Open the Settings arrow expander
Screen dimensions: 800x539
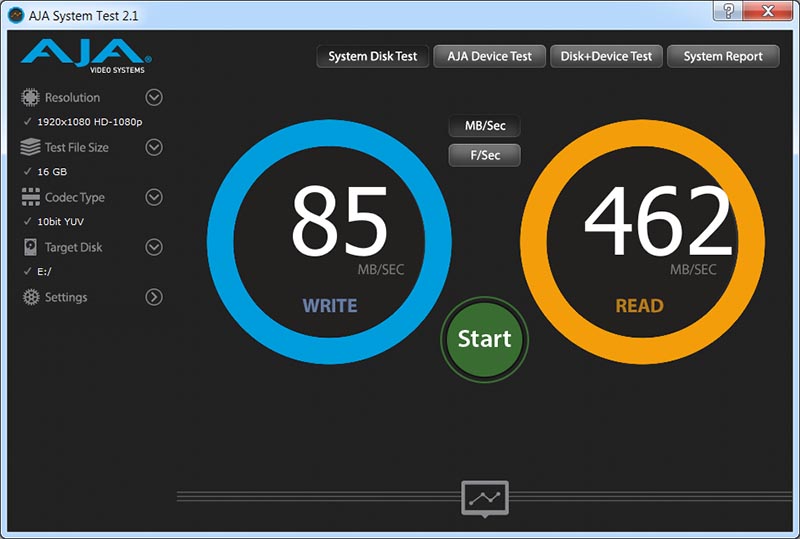[154, 297]
